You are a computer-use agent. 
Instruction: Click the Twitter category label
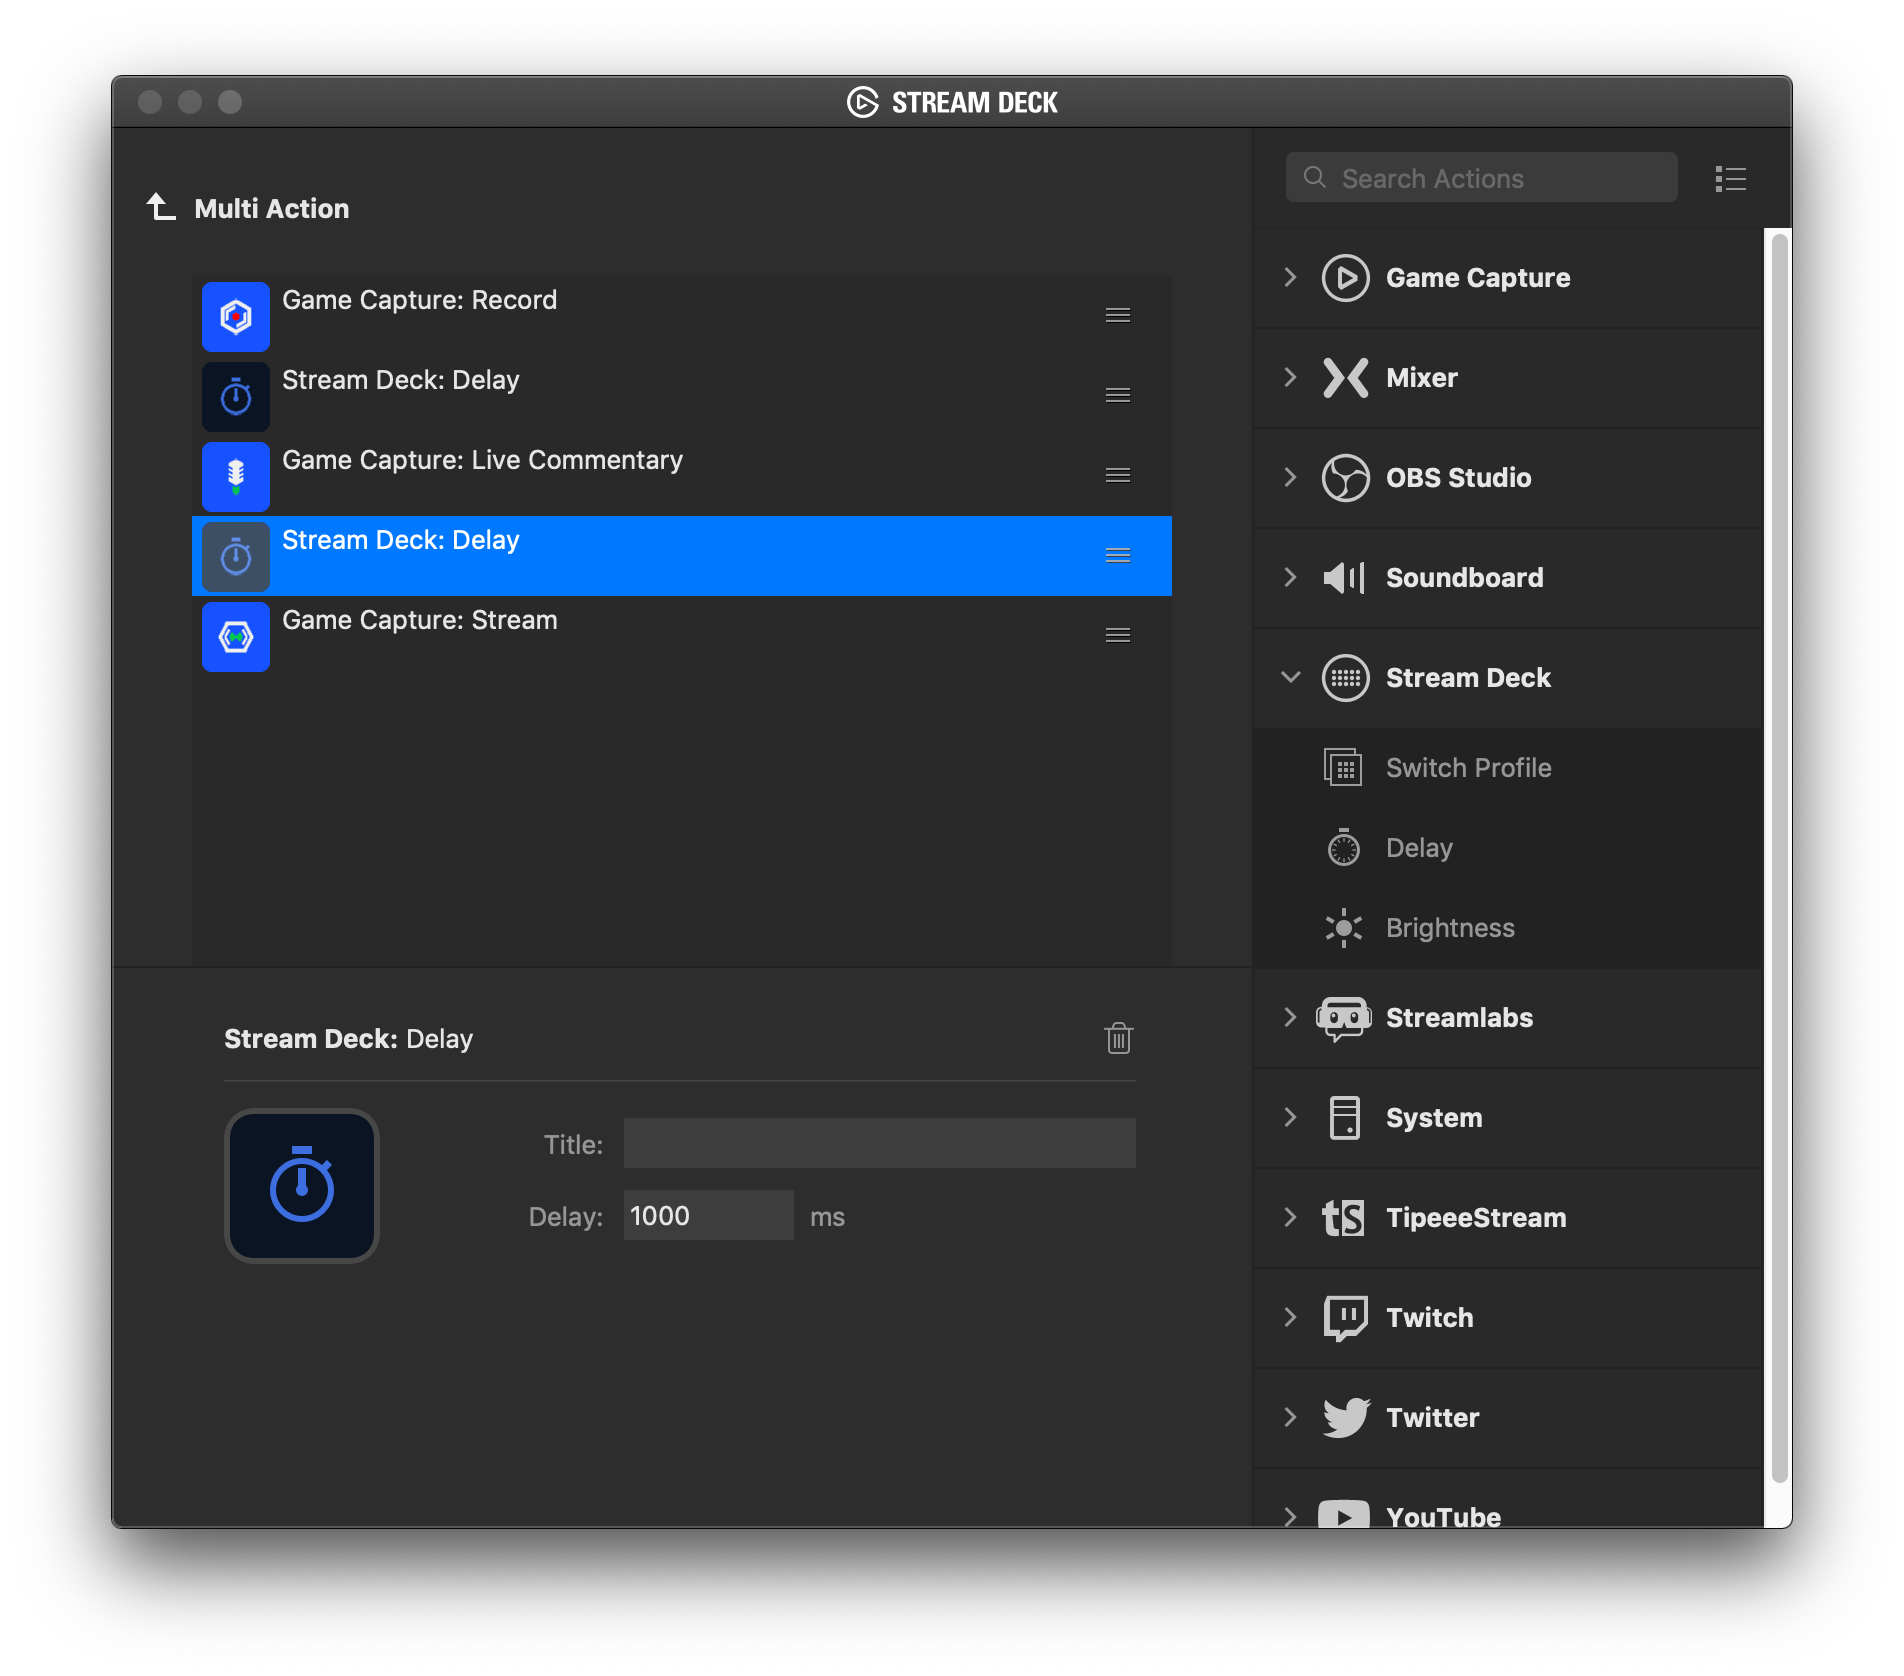coord(1433,1418)
